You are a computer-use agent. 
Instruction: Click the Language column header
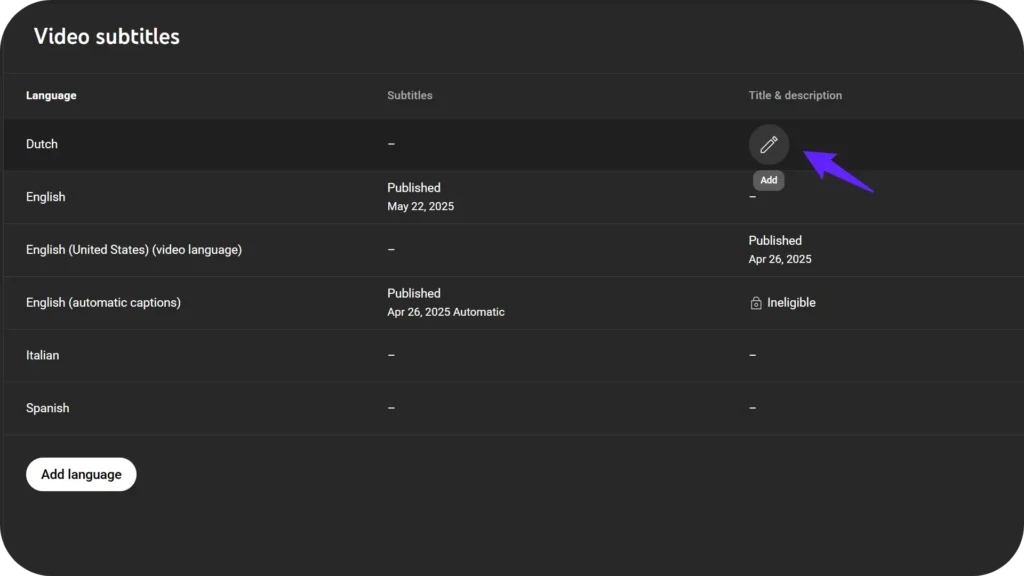click(51, 96)
